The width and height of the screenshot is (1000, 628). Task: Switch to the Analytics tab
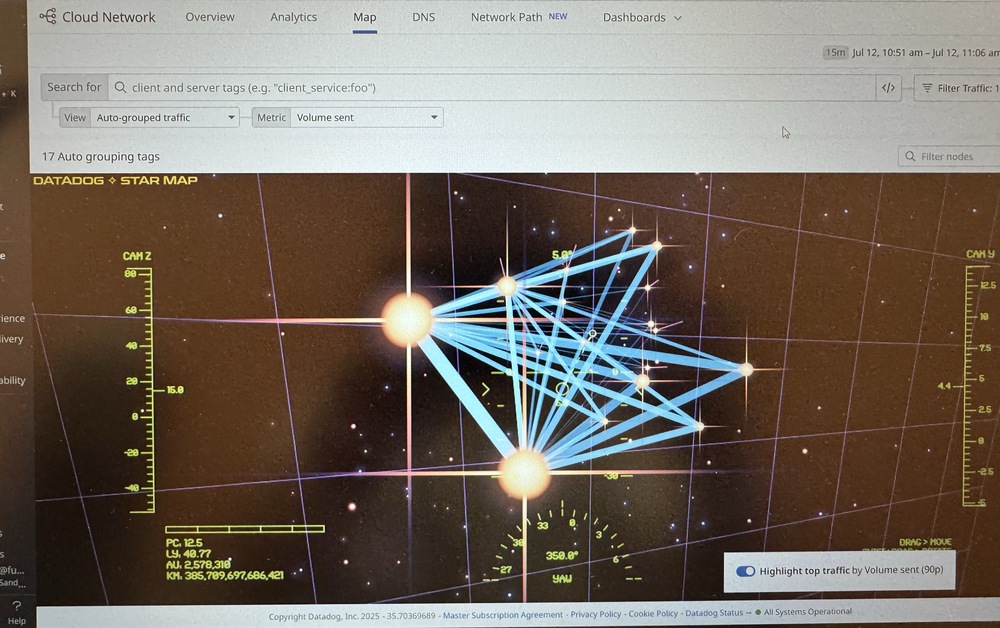[293, 17]
